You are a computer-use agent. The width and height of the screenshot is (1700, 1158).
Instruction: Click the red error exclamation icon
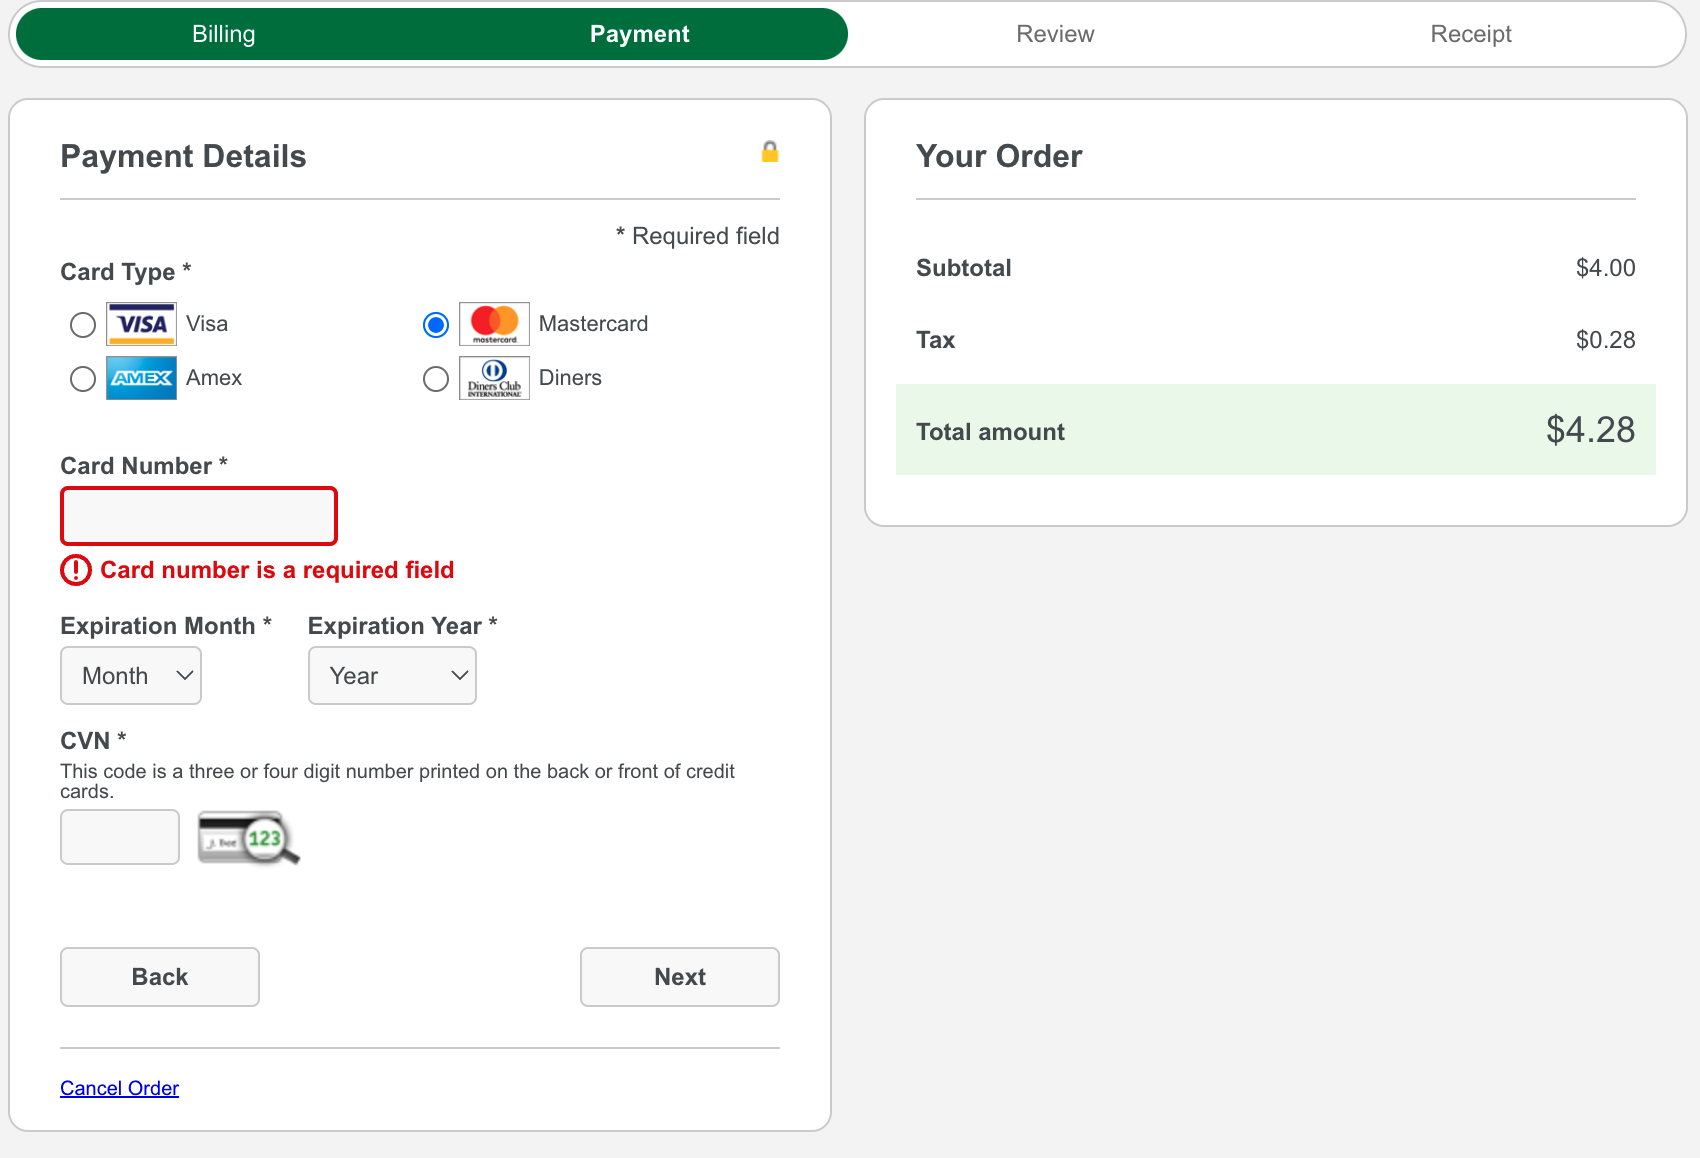point(76,570)
